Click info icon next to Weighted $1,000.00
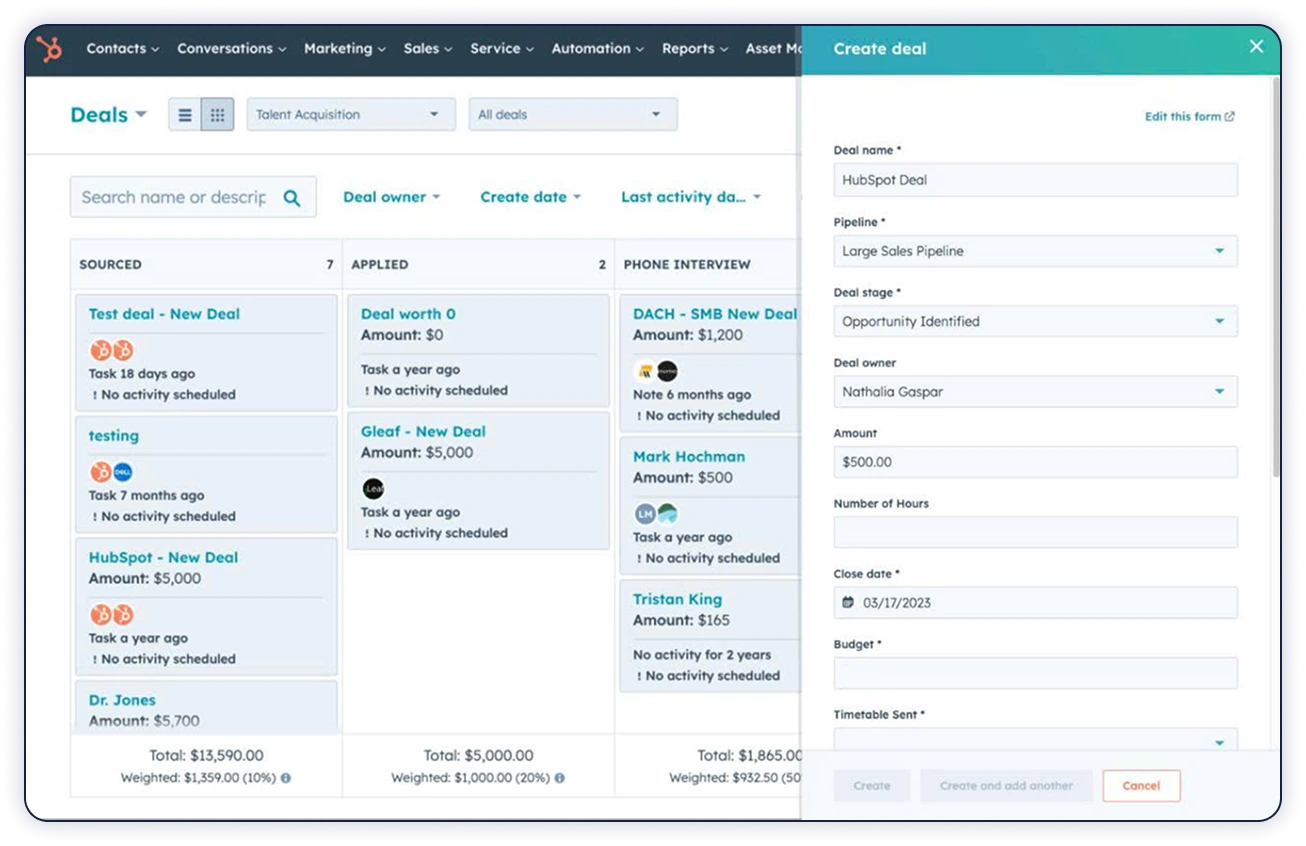 pyautogui.click(x=559, y=777)
